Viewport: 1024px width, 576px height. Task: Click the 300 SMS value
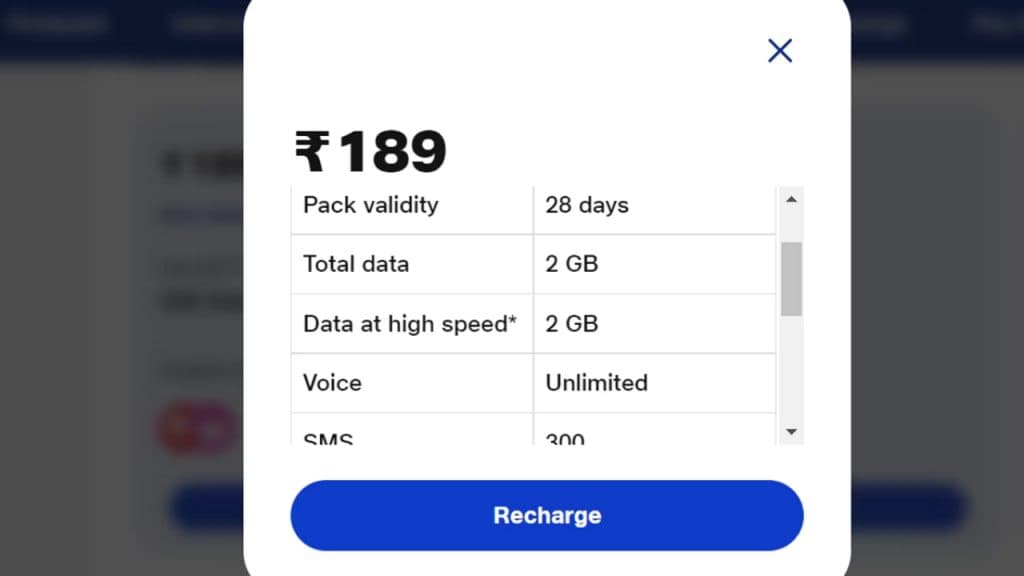[565, 438]
